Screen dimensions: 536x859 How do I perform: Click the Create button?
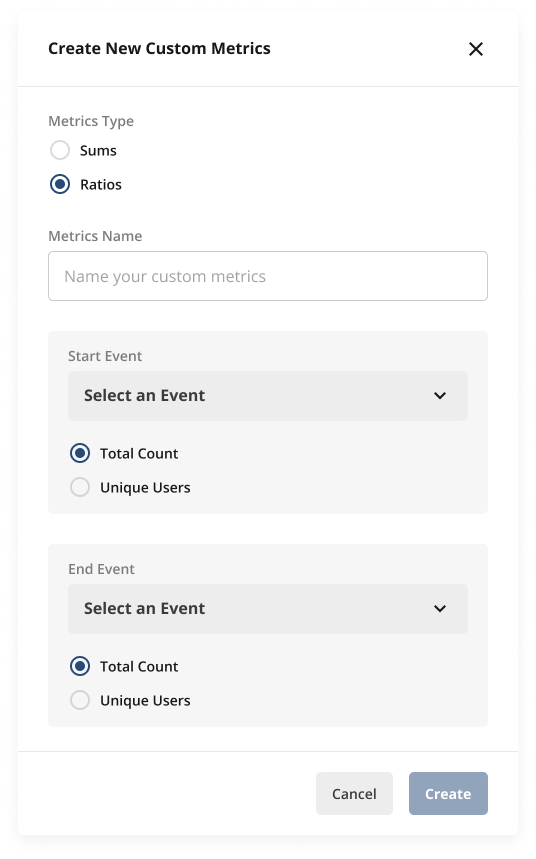pos(448,793)
